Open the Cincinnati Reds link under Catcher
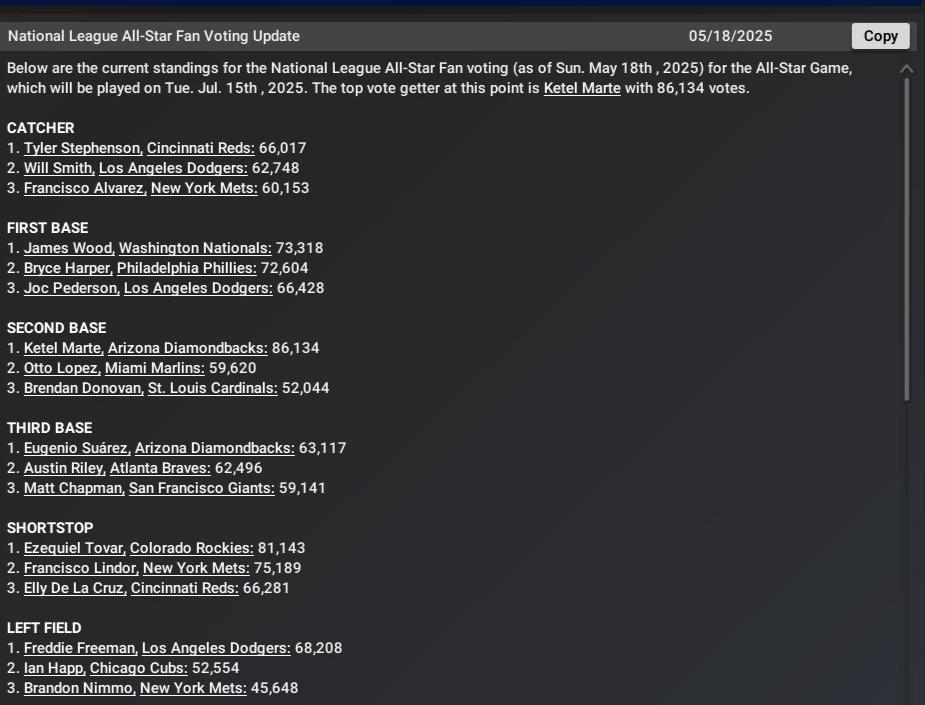Viewport: 925px width, 705px height. point(201,148)
